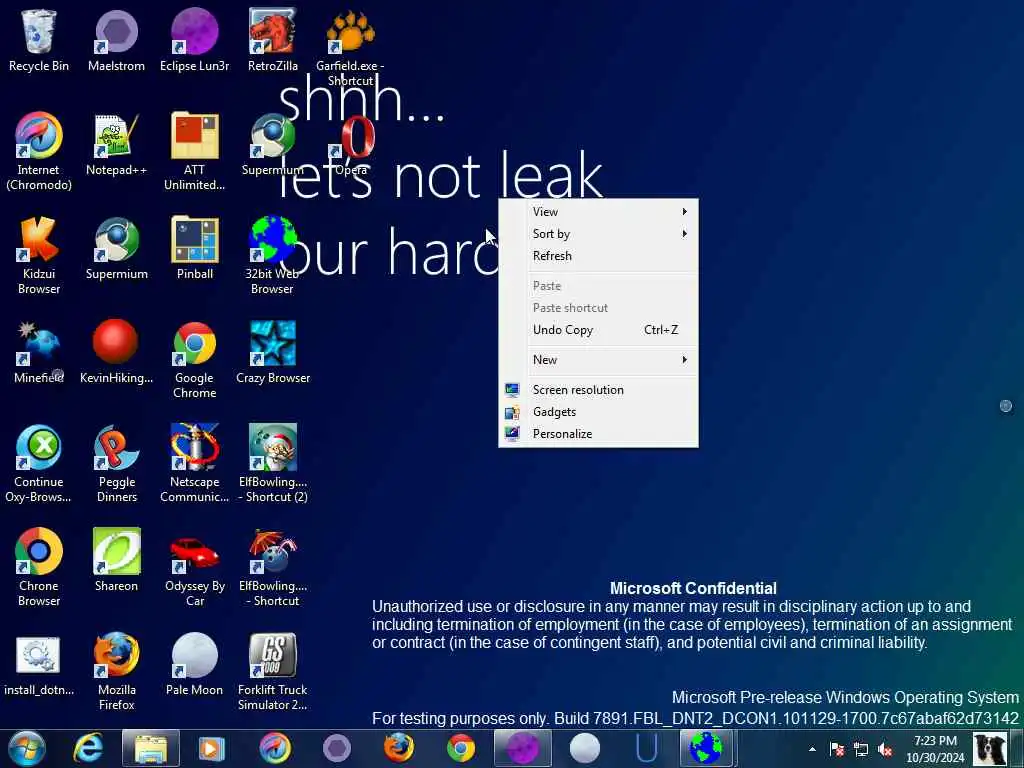The image size is (1024, 768).
Task: Open Chrome from the taskbar
Action: 461,748
